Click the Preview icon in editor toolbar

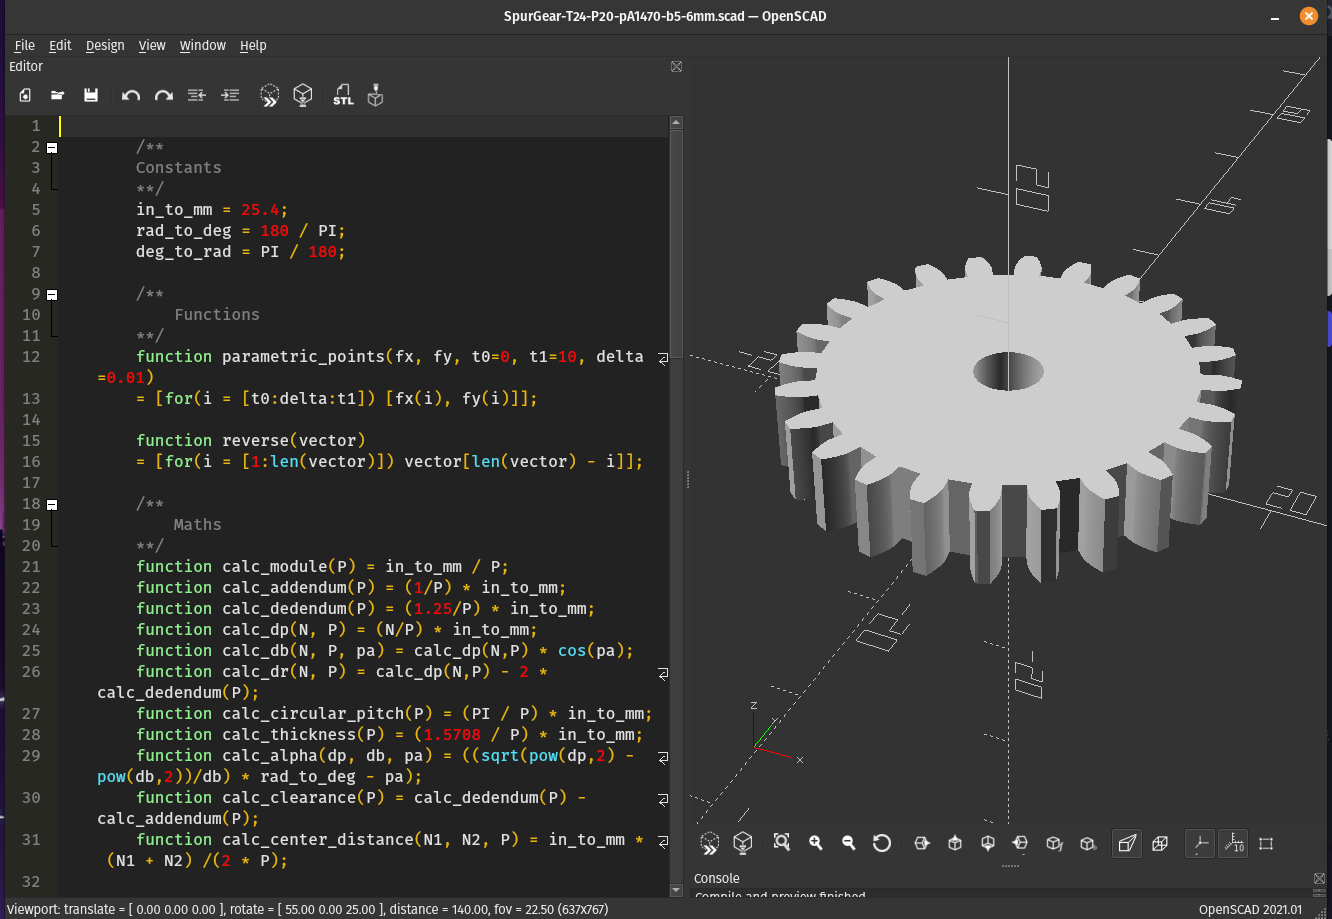269,95
